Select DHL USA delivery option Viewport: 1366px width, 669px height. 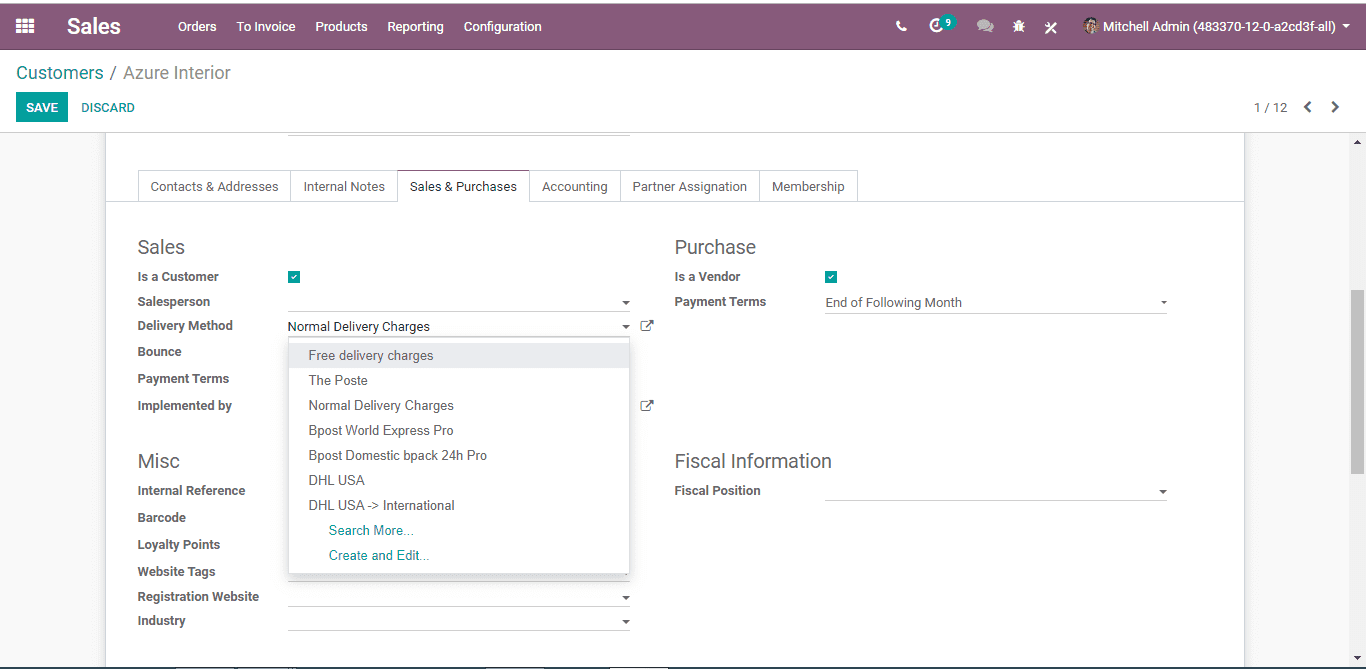459,480
